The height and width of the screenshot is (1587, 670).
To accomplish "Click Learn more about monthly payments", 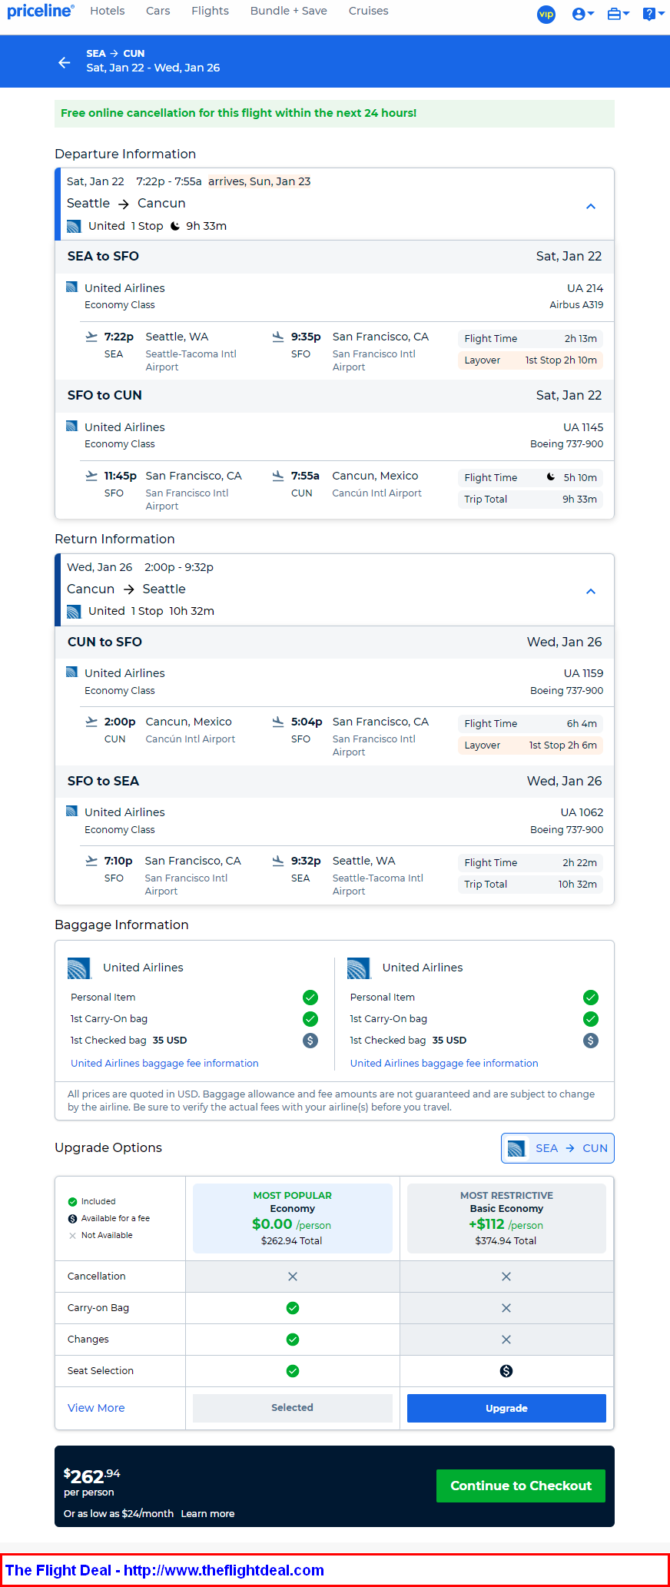I will (x=208, y=1514).
